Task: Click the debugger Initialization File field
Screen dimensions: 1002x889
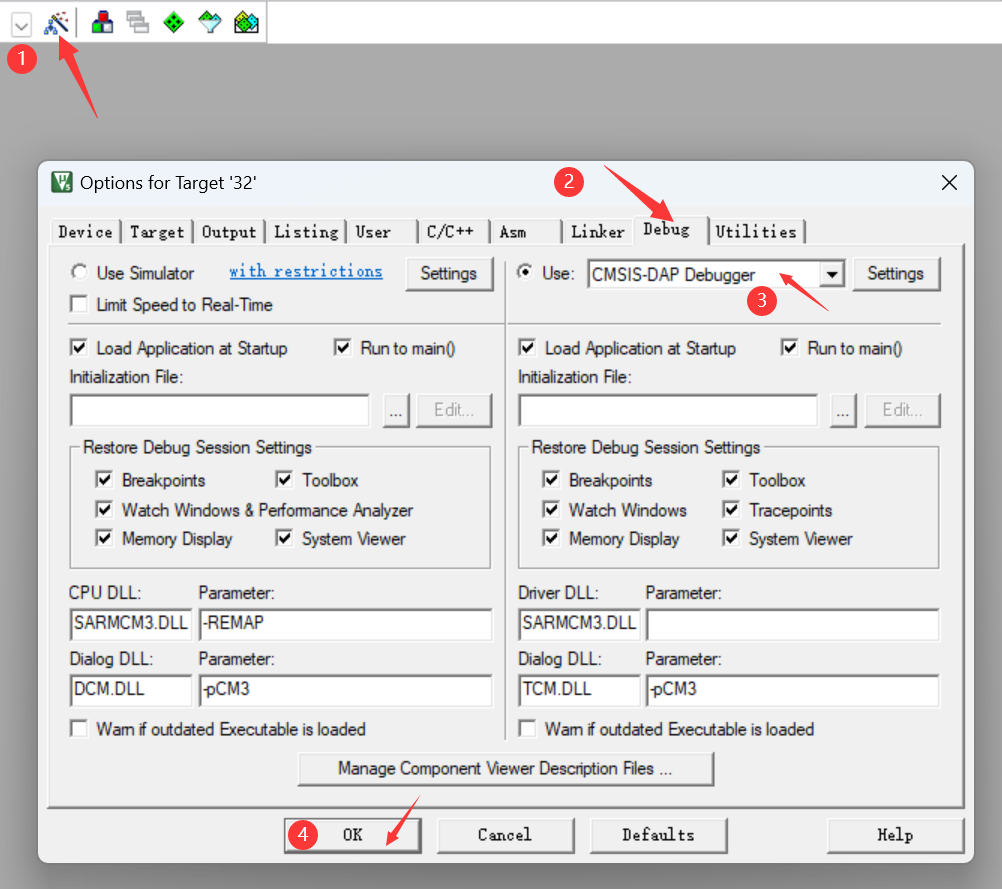Action: (x=668, y=410)
